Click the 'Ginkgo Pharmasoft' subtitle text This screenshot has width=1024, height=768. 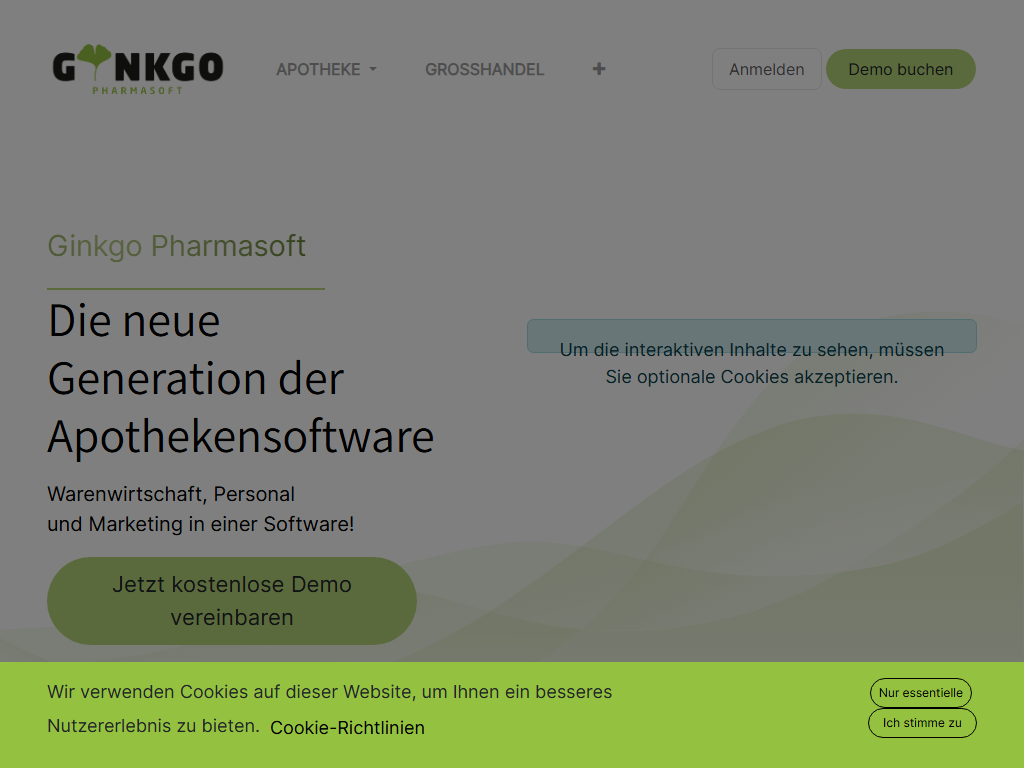pyautogui.click(x=176, y=246)
